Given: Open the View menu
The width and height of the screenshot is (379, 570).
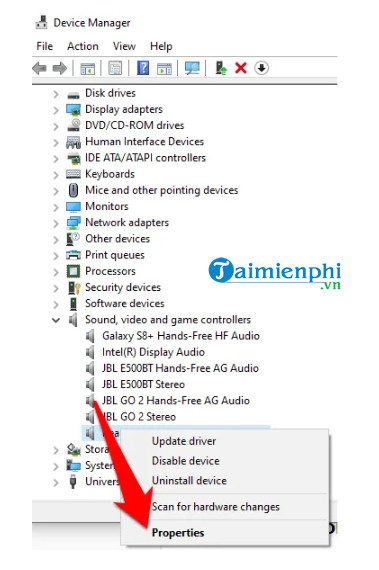Looking at the screenshot, I should 124,46.
